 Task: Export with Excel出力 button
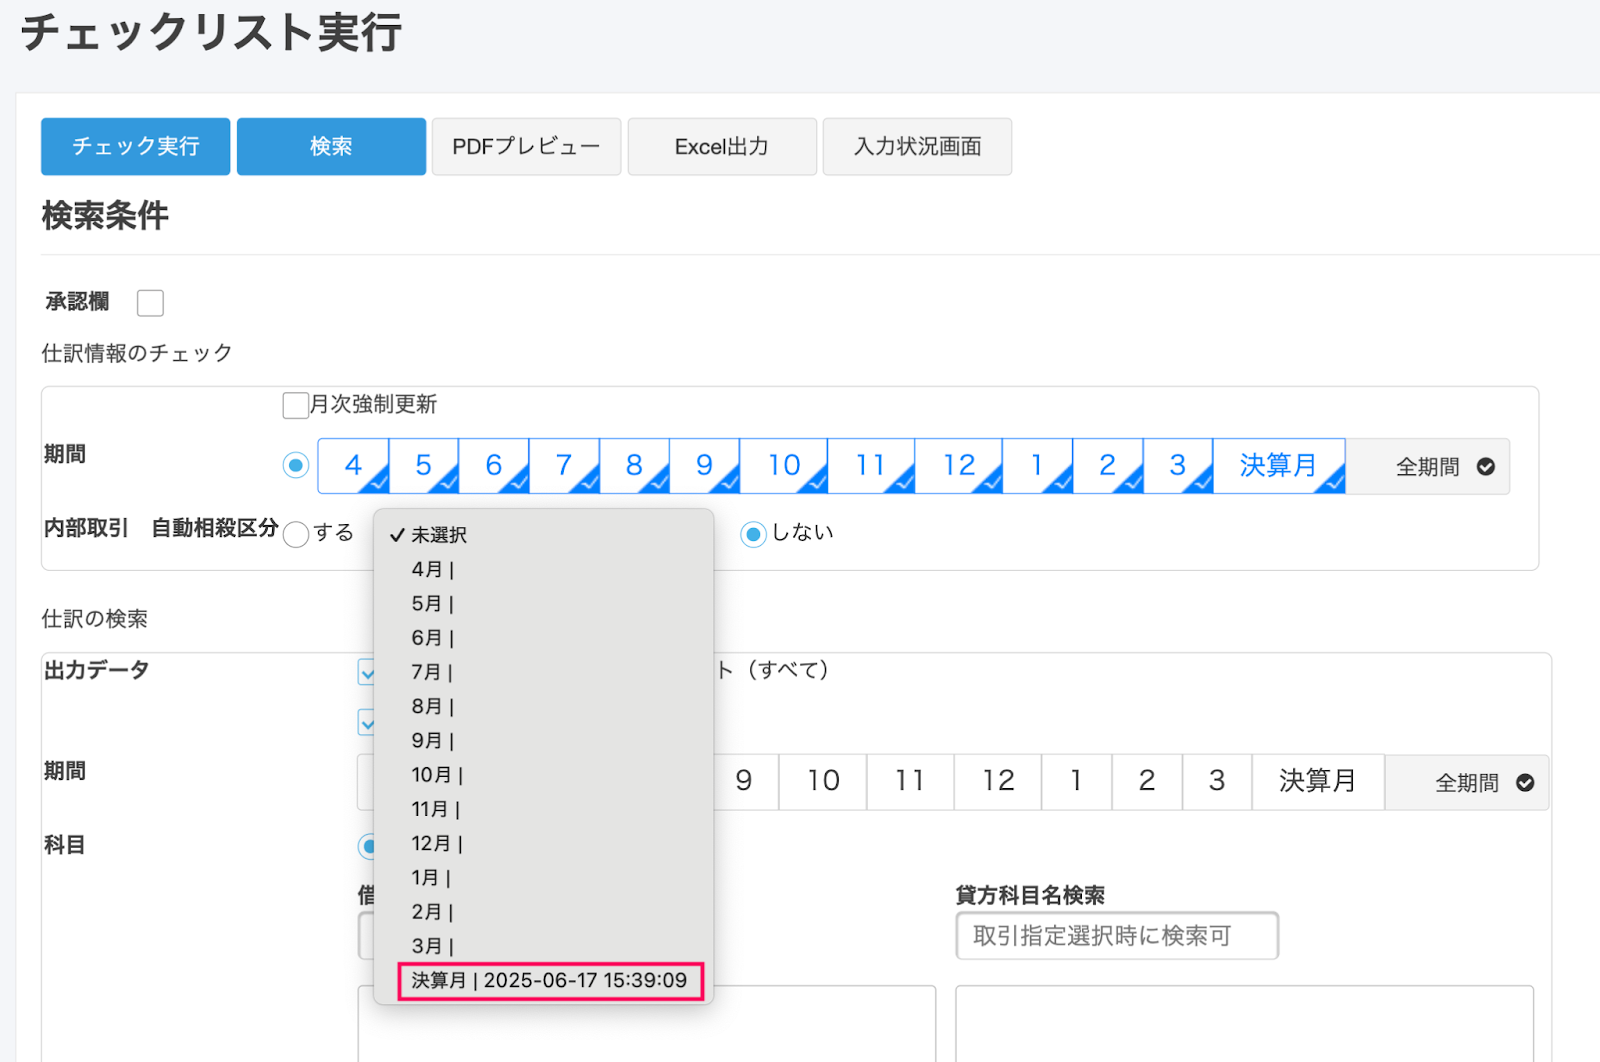pos(722,147)
